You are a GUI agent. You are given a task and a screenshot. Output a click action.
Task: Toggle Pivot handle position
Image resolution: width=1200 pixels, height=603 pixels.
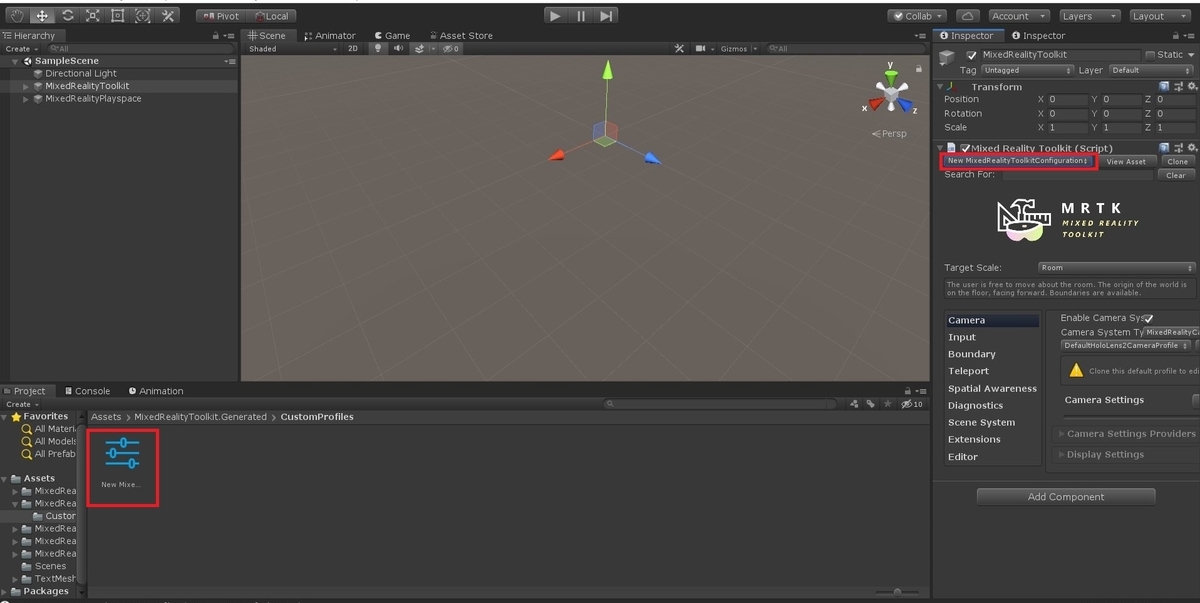pyautogui.click(x=220, y=16)
